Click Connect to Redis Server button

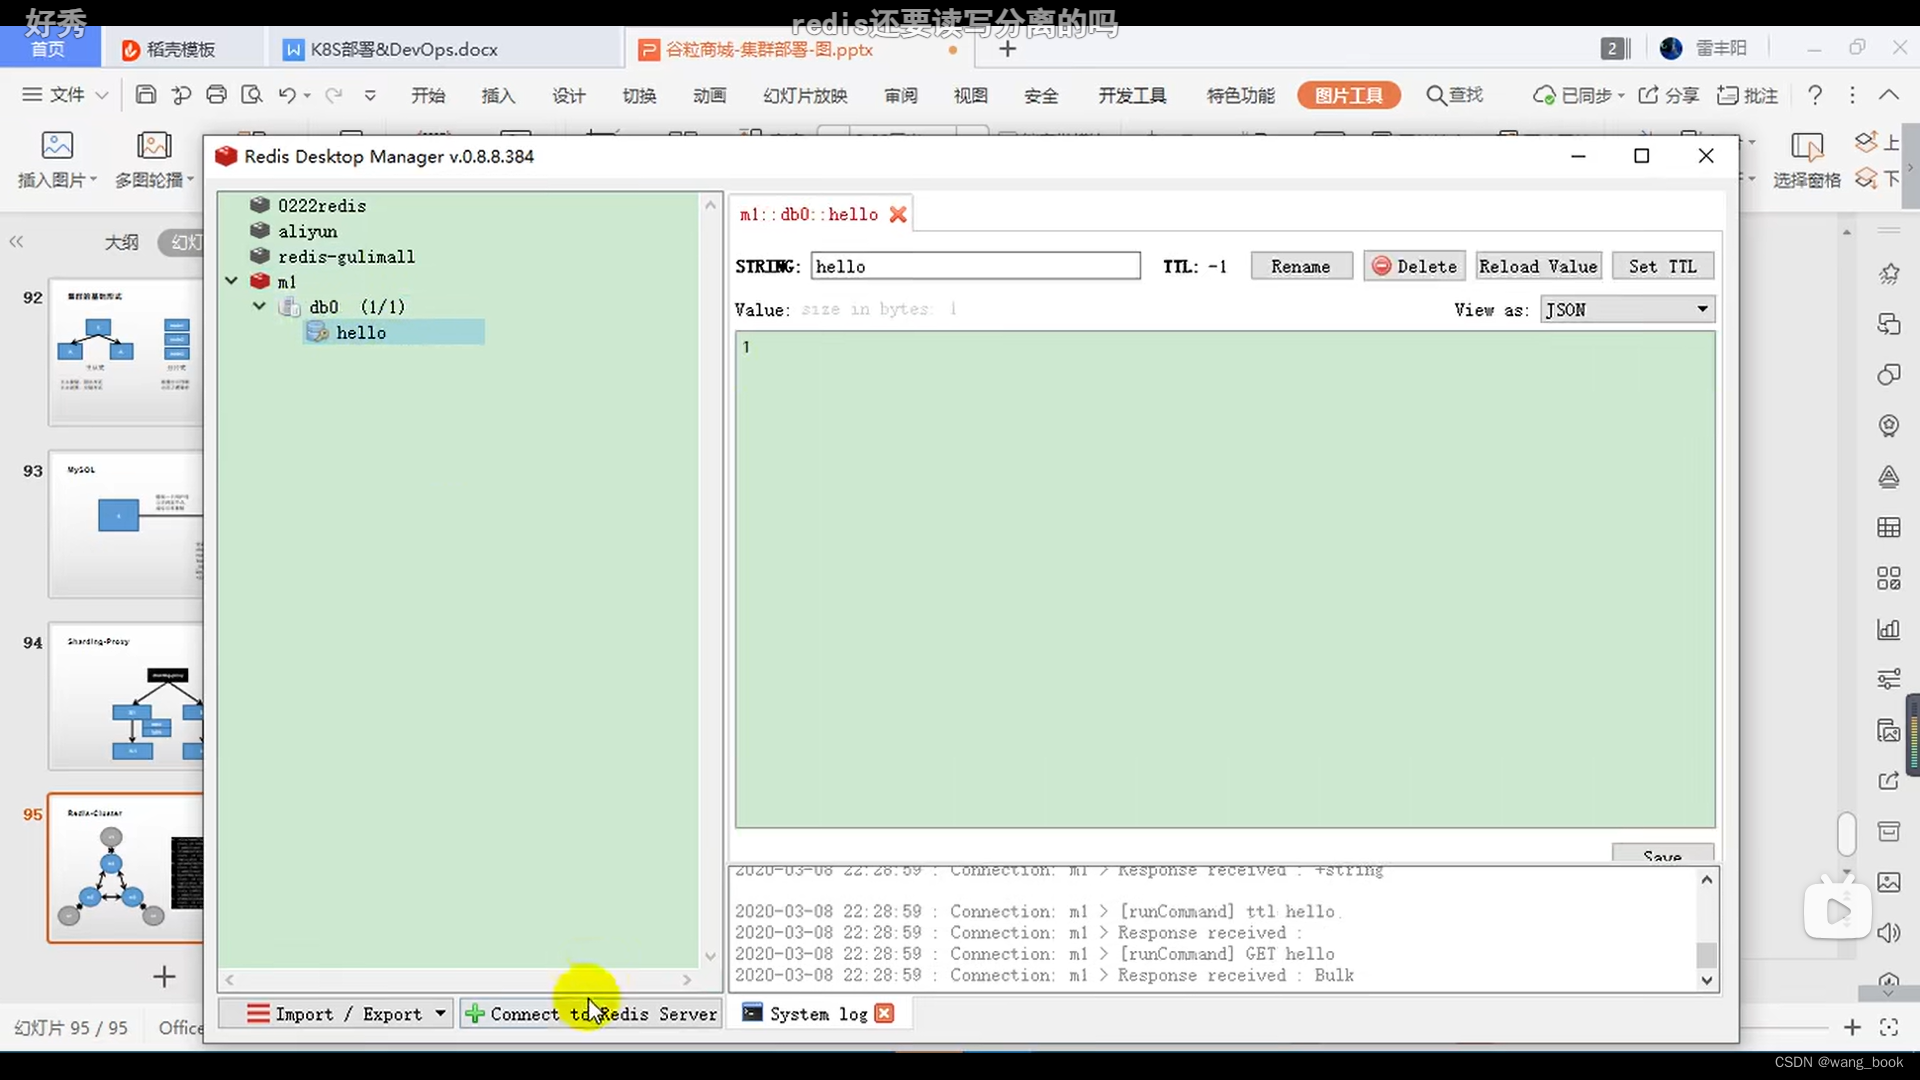click(591, 1013)
